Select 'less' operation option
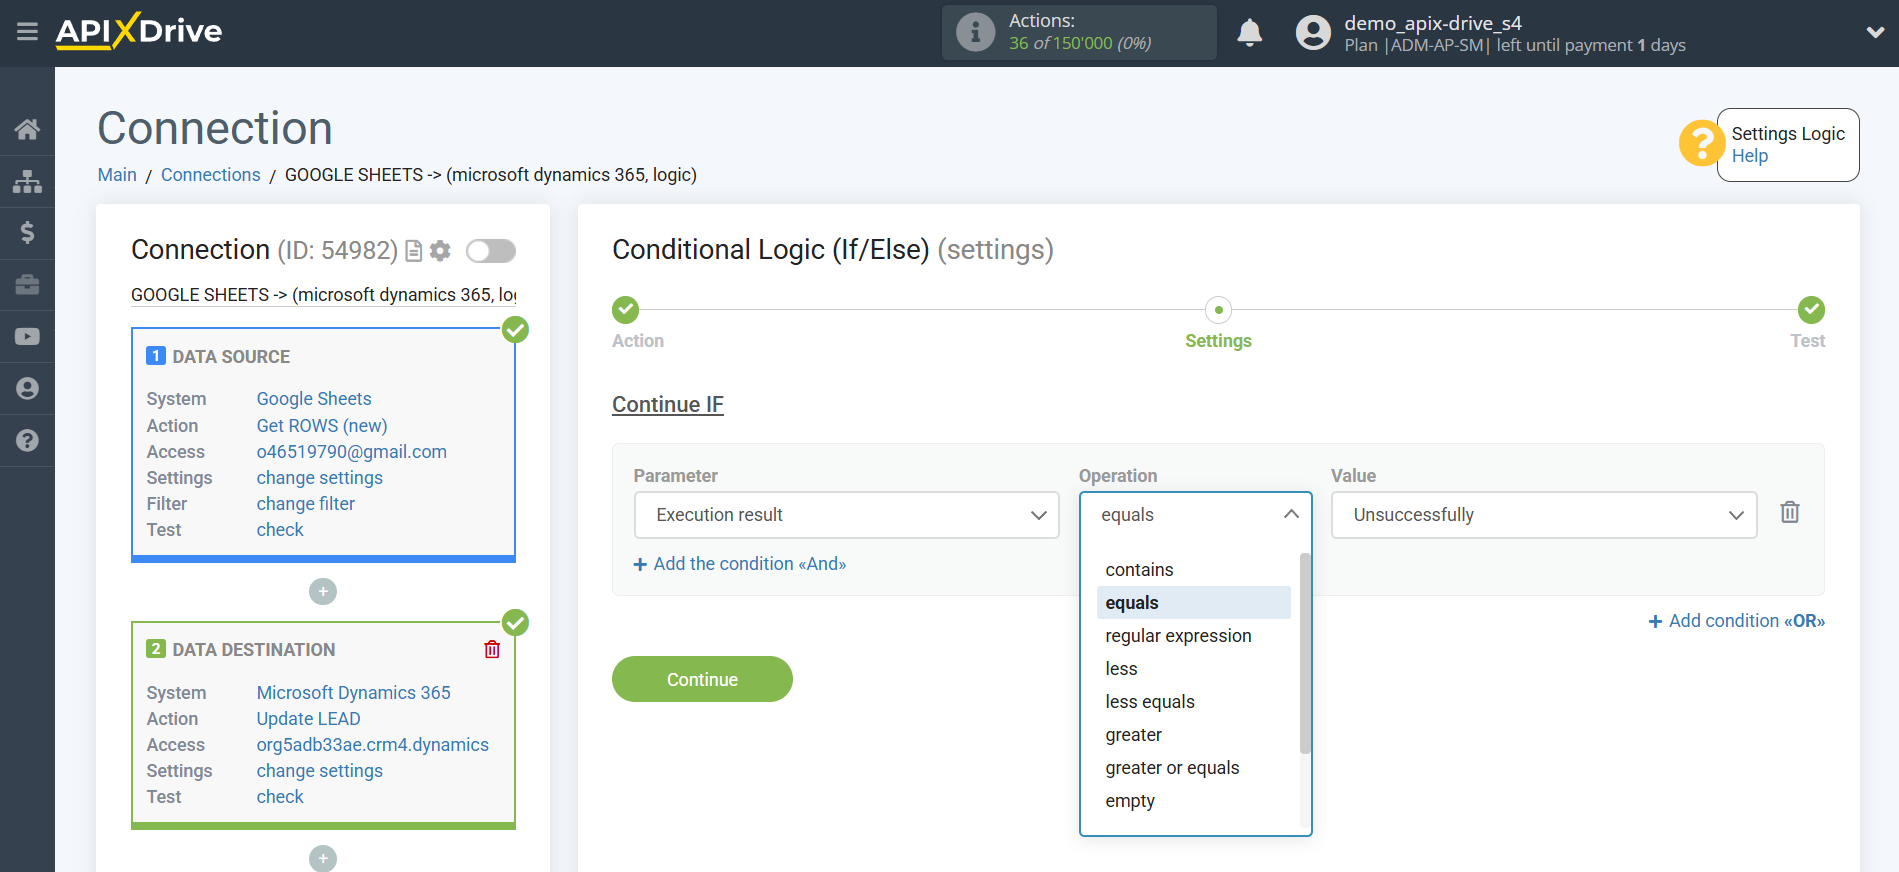 click(x=1194, y=669)
